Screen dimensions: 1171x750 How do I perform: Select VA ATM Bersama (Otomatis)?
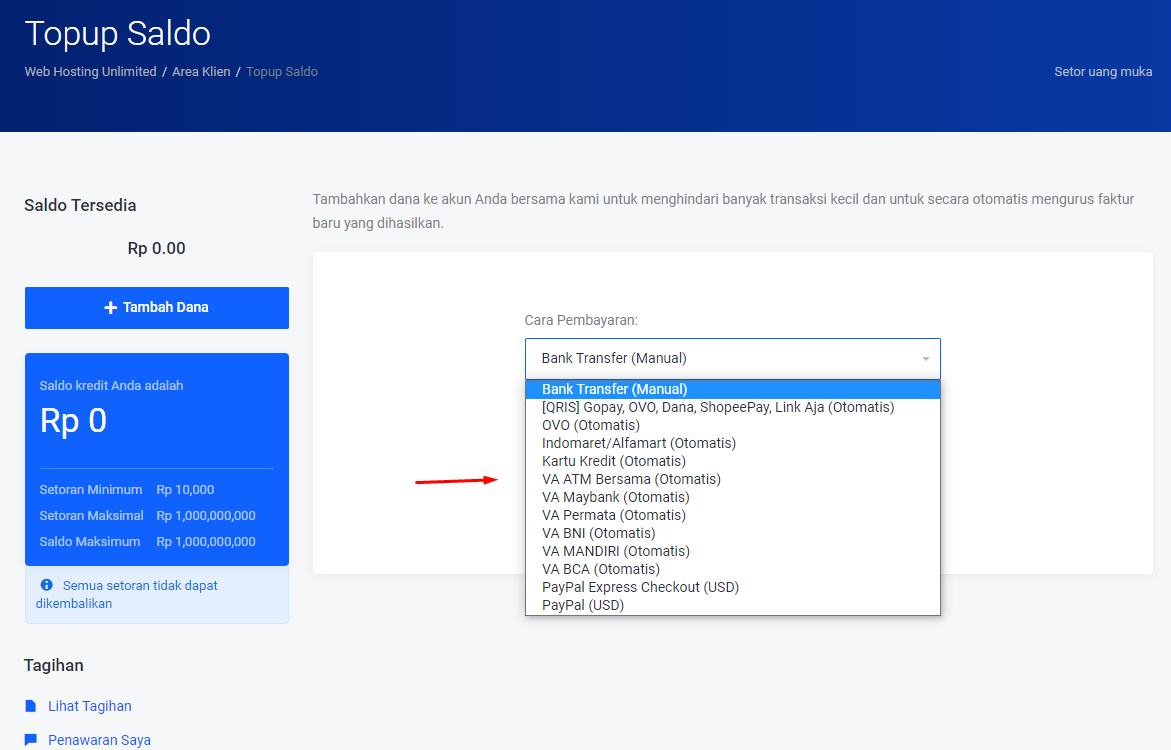click(631, 479)
